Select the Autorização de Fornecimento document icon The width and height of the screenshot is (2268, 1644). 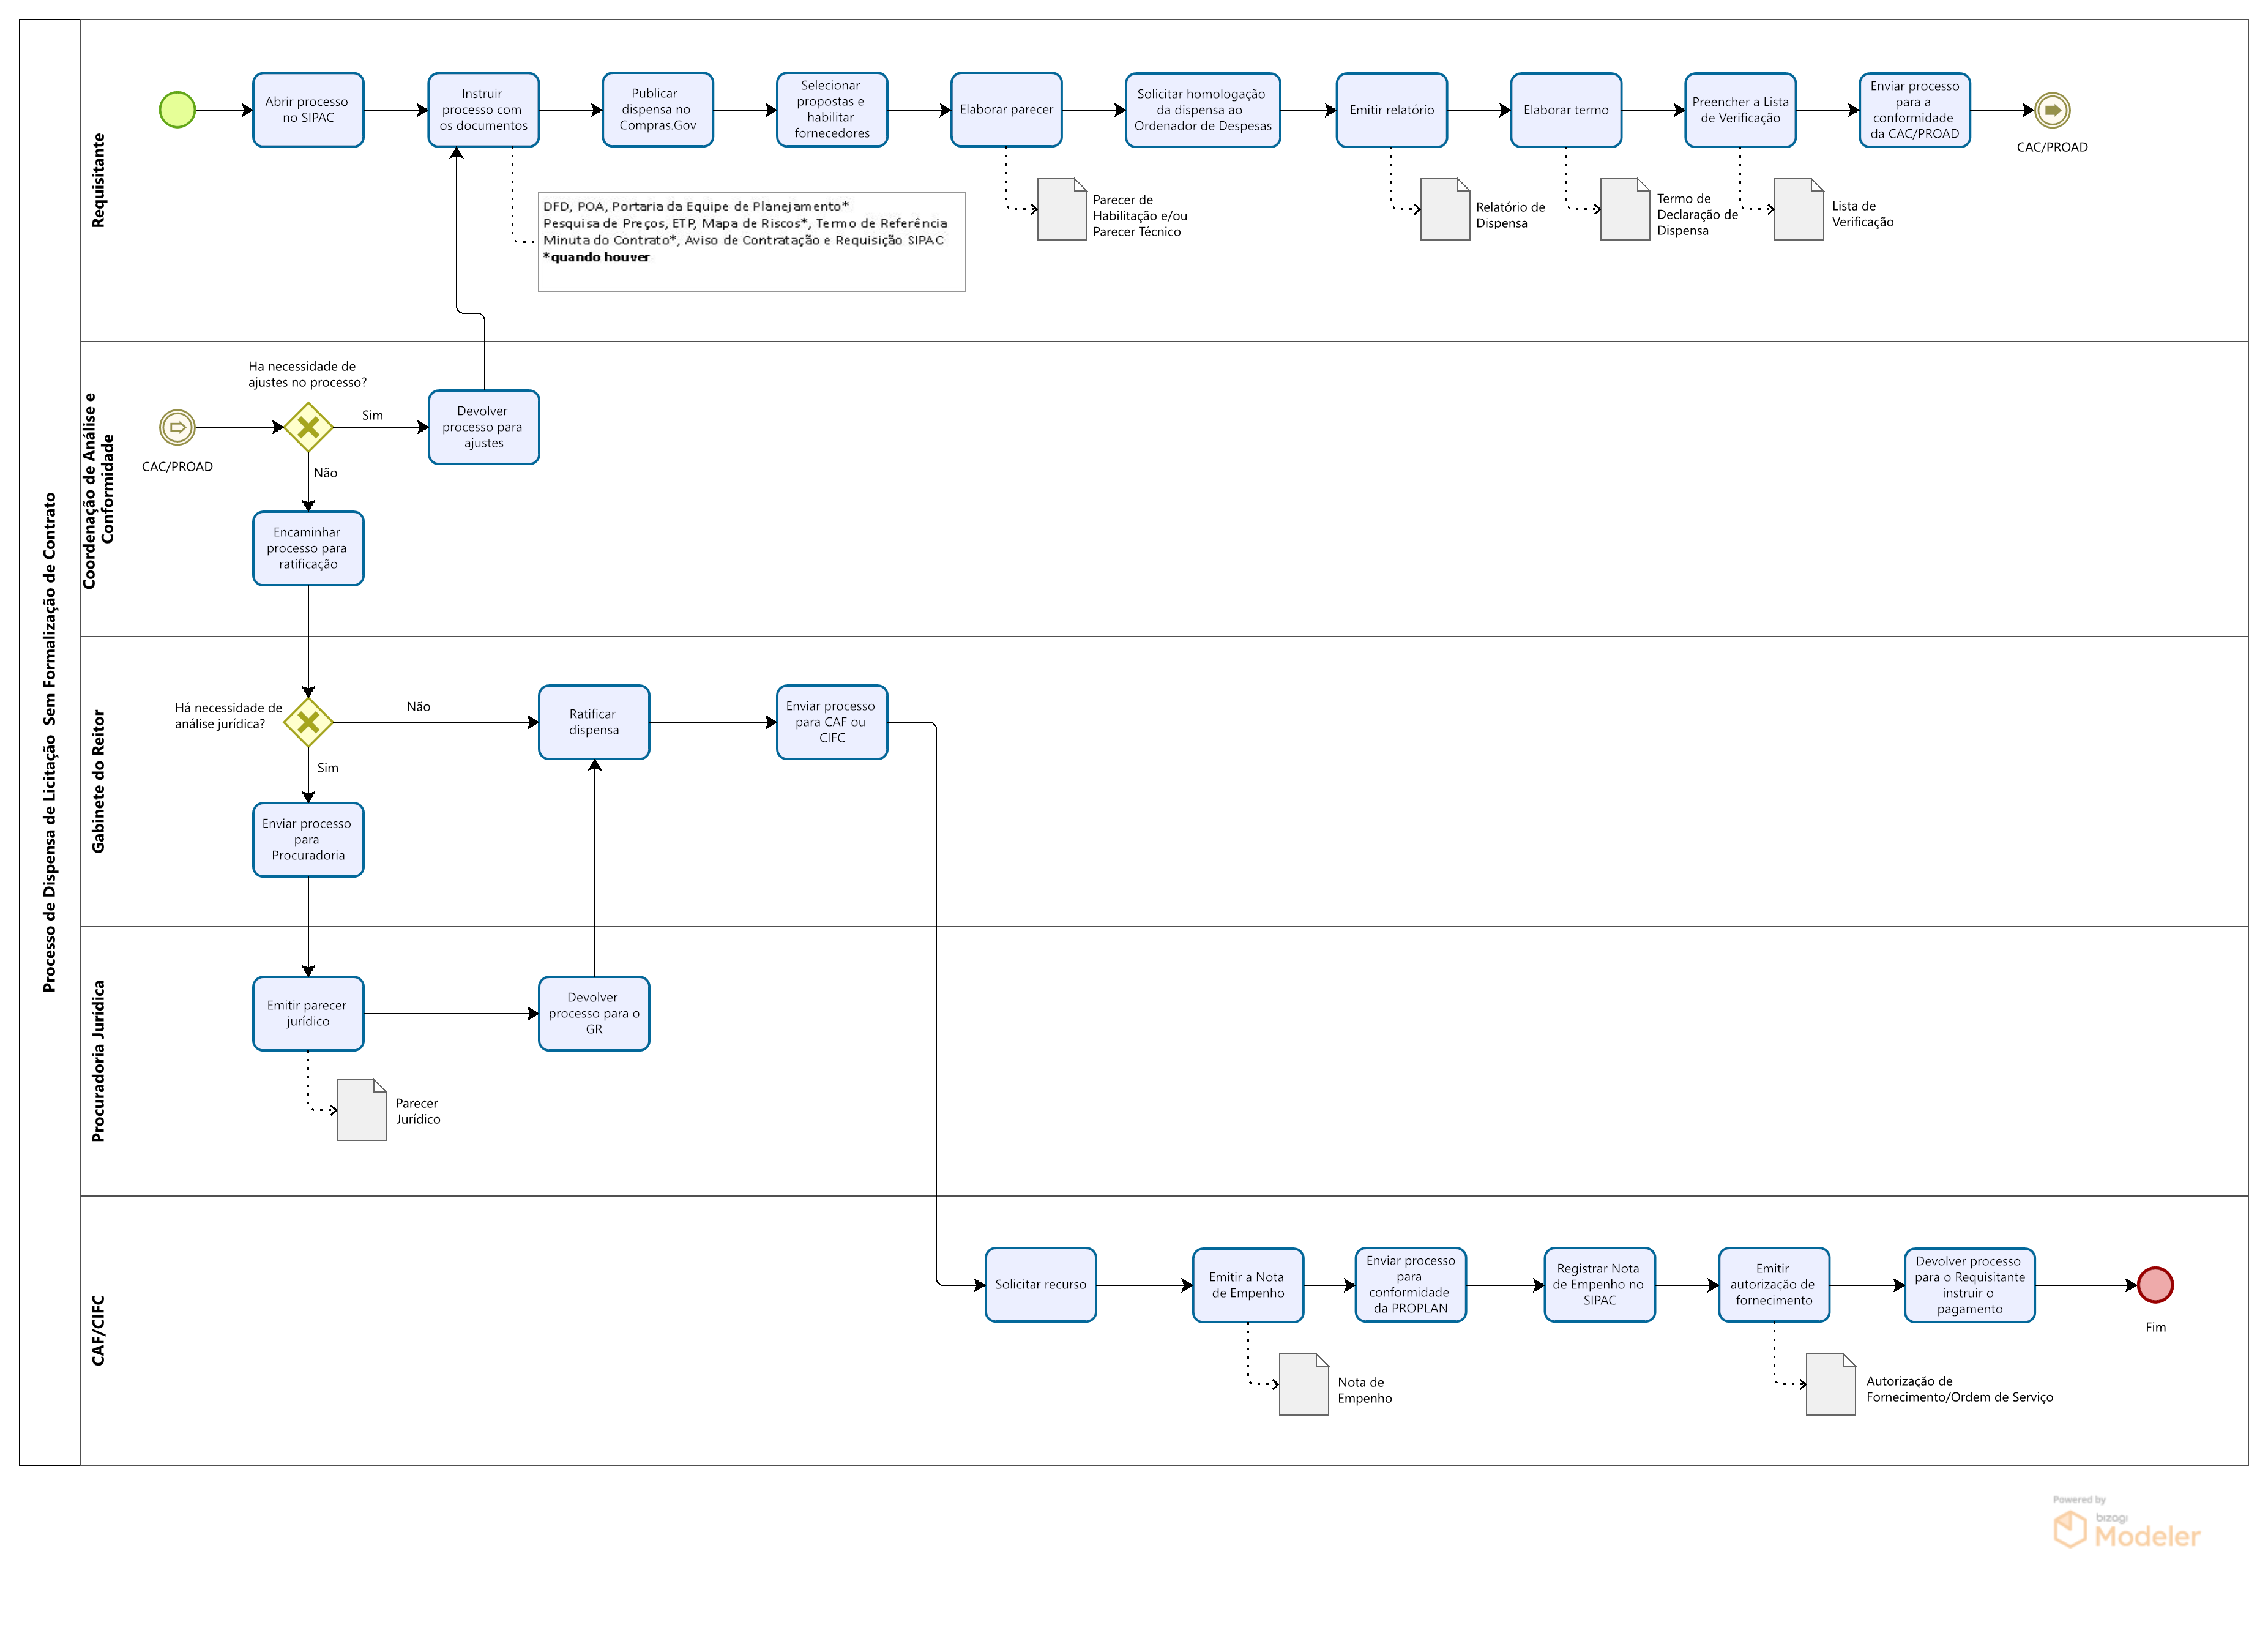coord(1830,1385)
